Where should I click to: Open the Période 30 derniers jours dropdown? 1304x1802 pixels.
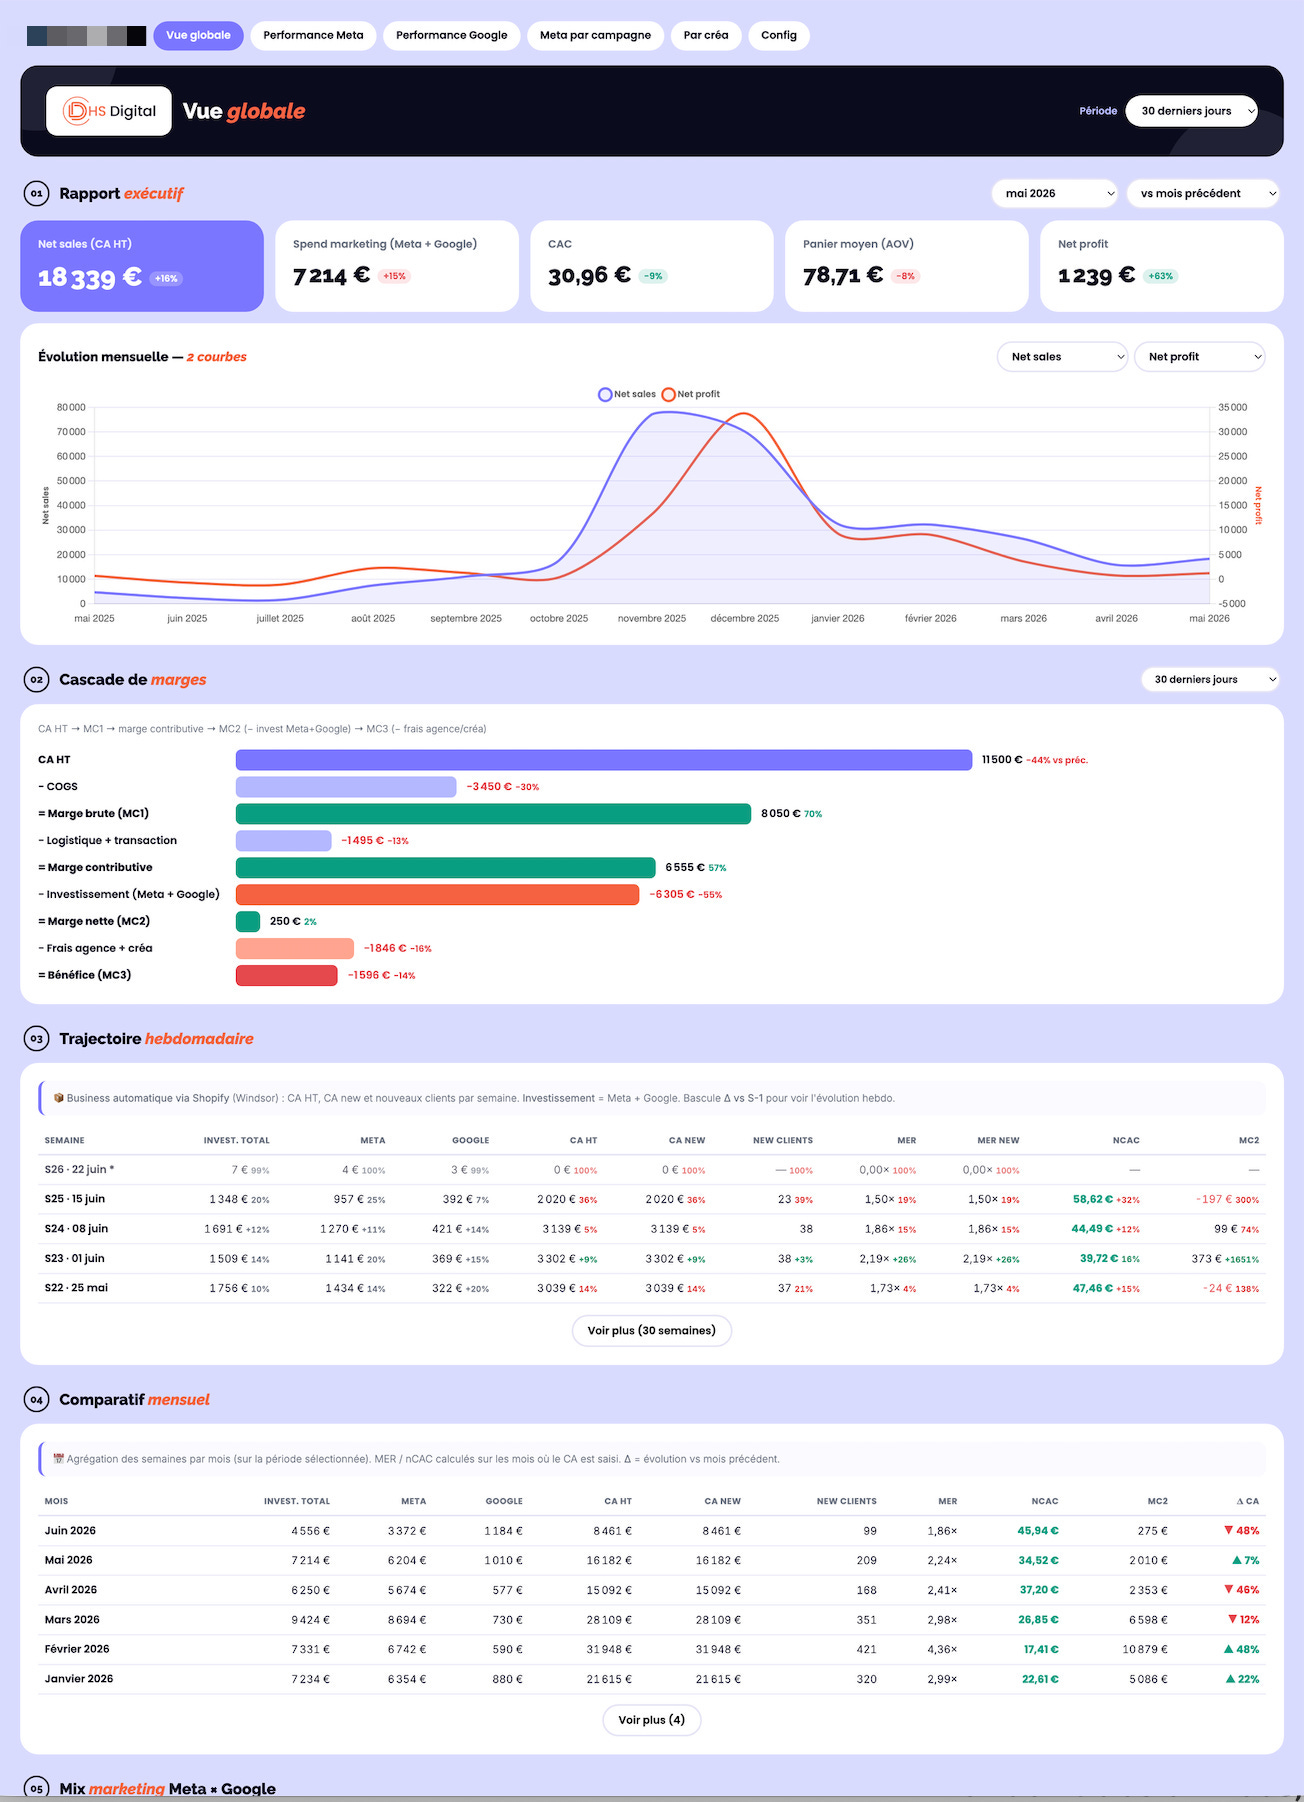[x=1191, y=111]
